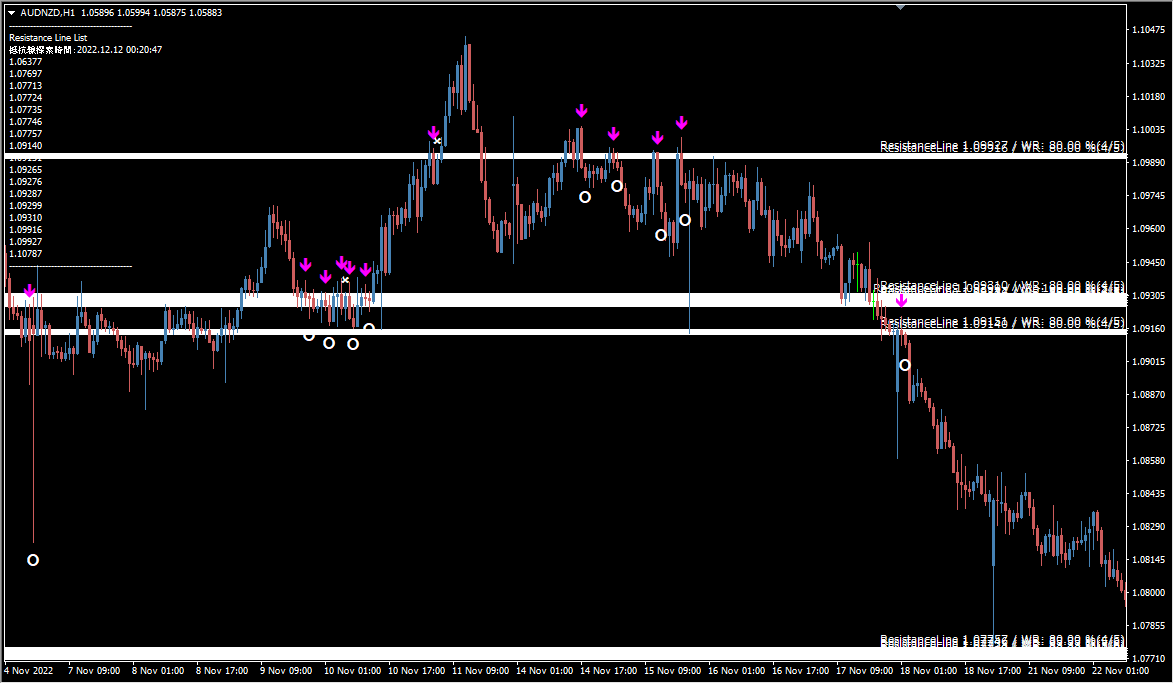Click the grey chart shift triangle at top

[x=900, y=7]
